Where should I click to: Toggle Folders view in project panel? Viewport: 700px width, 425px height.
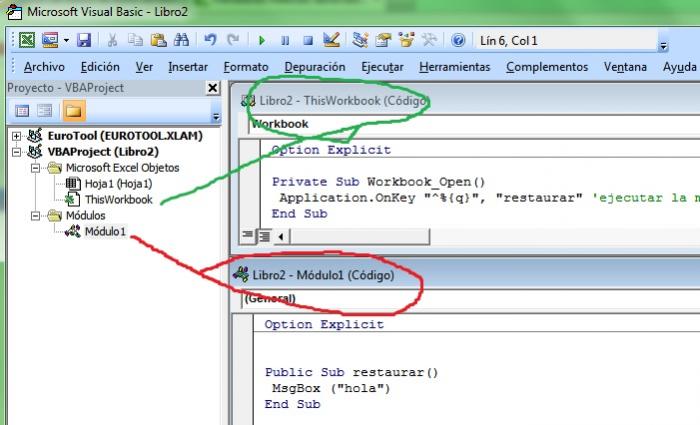click(74, 110)
